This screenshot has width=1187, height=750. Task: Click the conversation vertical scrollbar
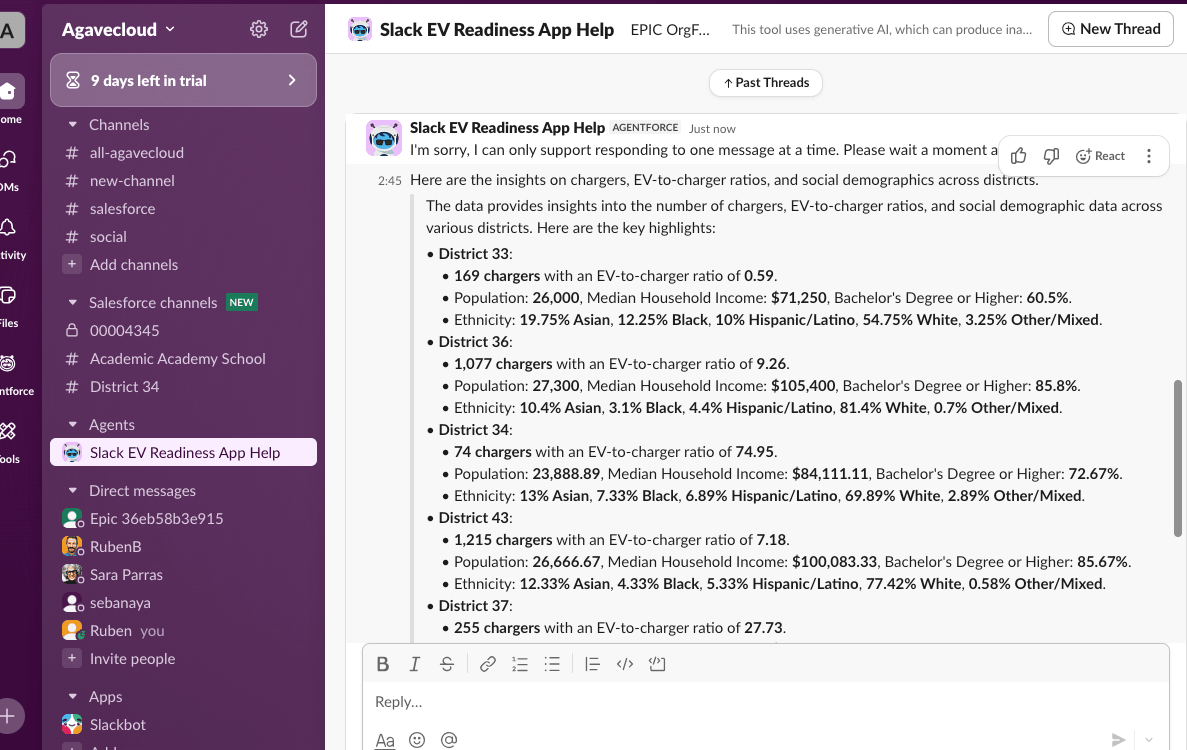point(1177,459)
